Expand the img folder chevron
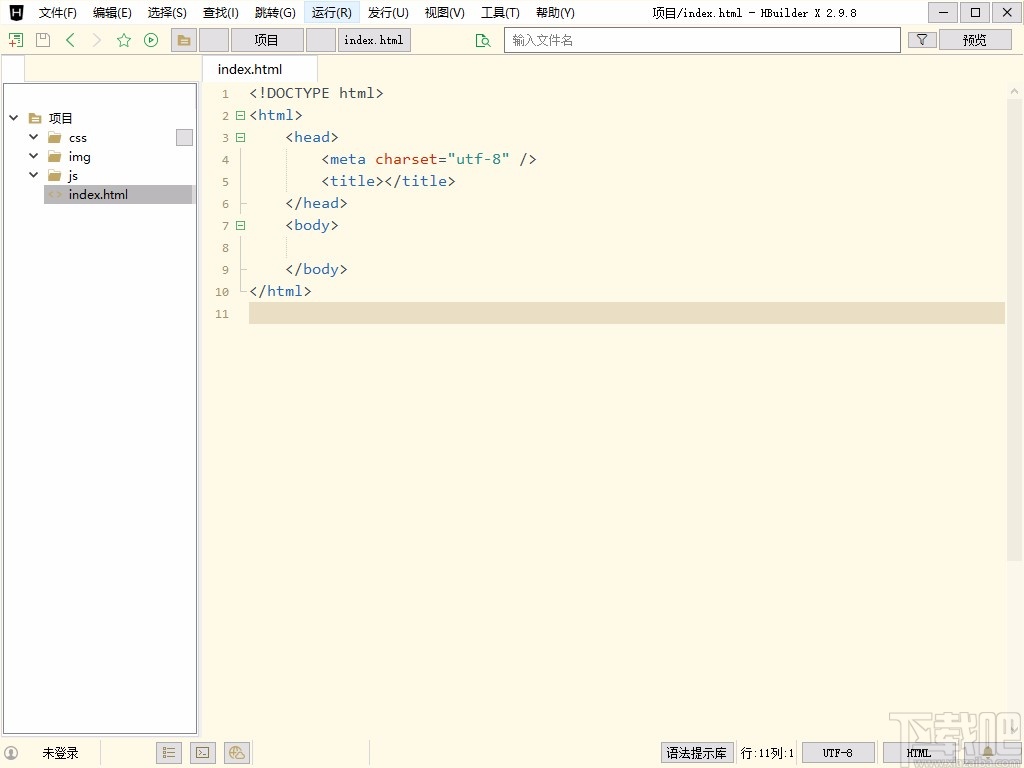The image size is (1024, 768). (34, 156)
